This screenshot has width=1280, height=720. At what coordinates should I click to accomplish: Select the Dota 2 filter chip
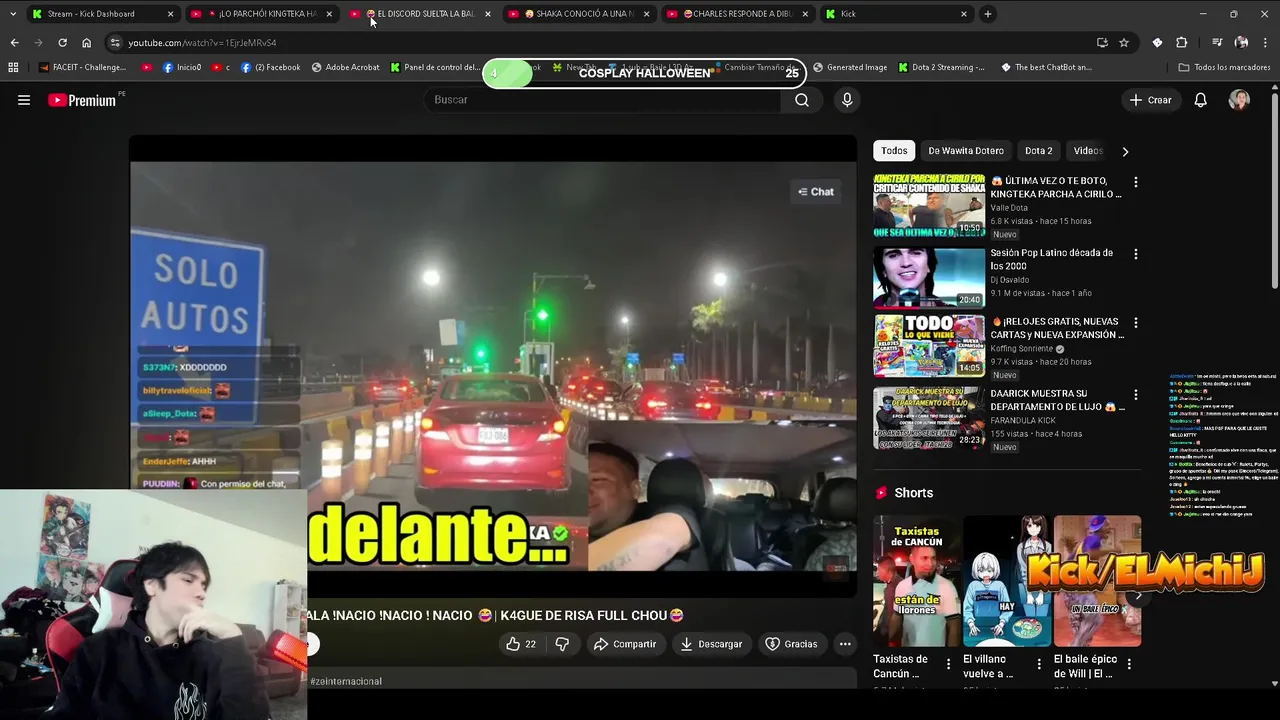tap(1038, 151)
